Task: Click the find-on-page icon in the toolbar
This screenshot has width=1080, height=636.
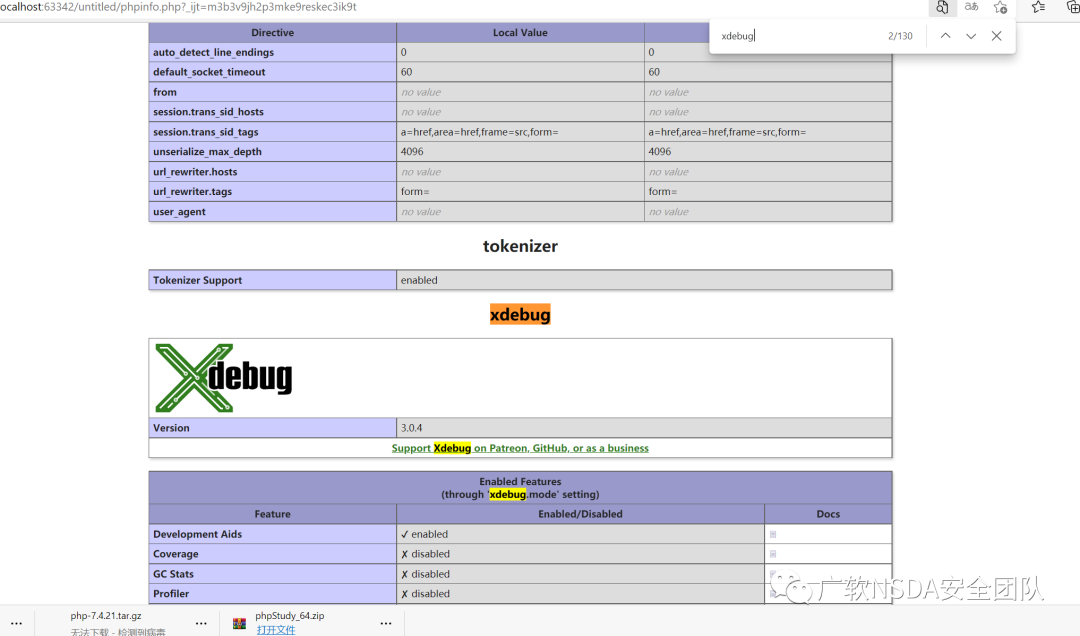Action: pos(942,8)
